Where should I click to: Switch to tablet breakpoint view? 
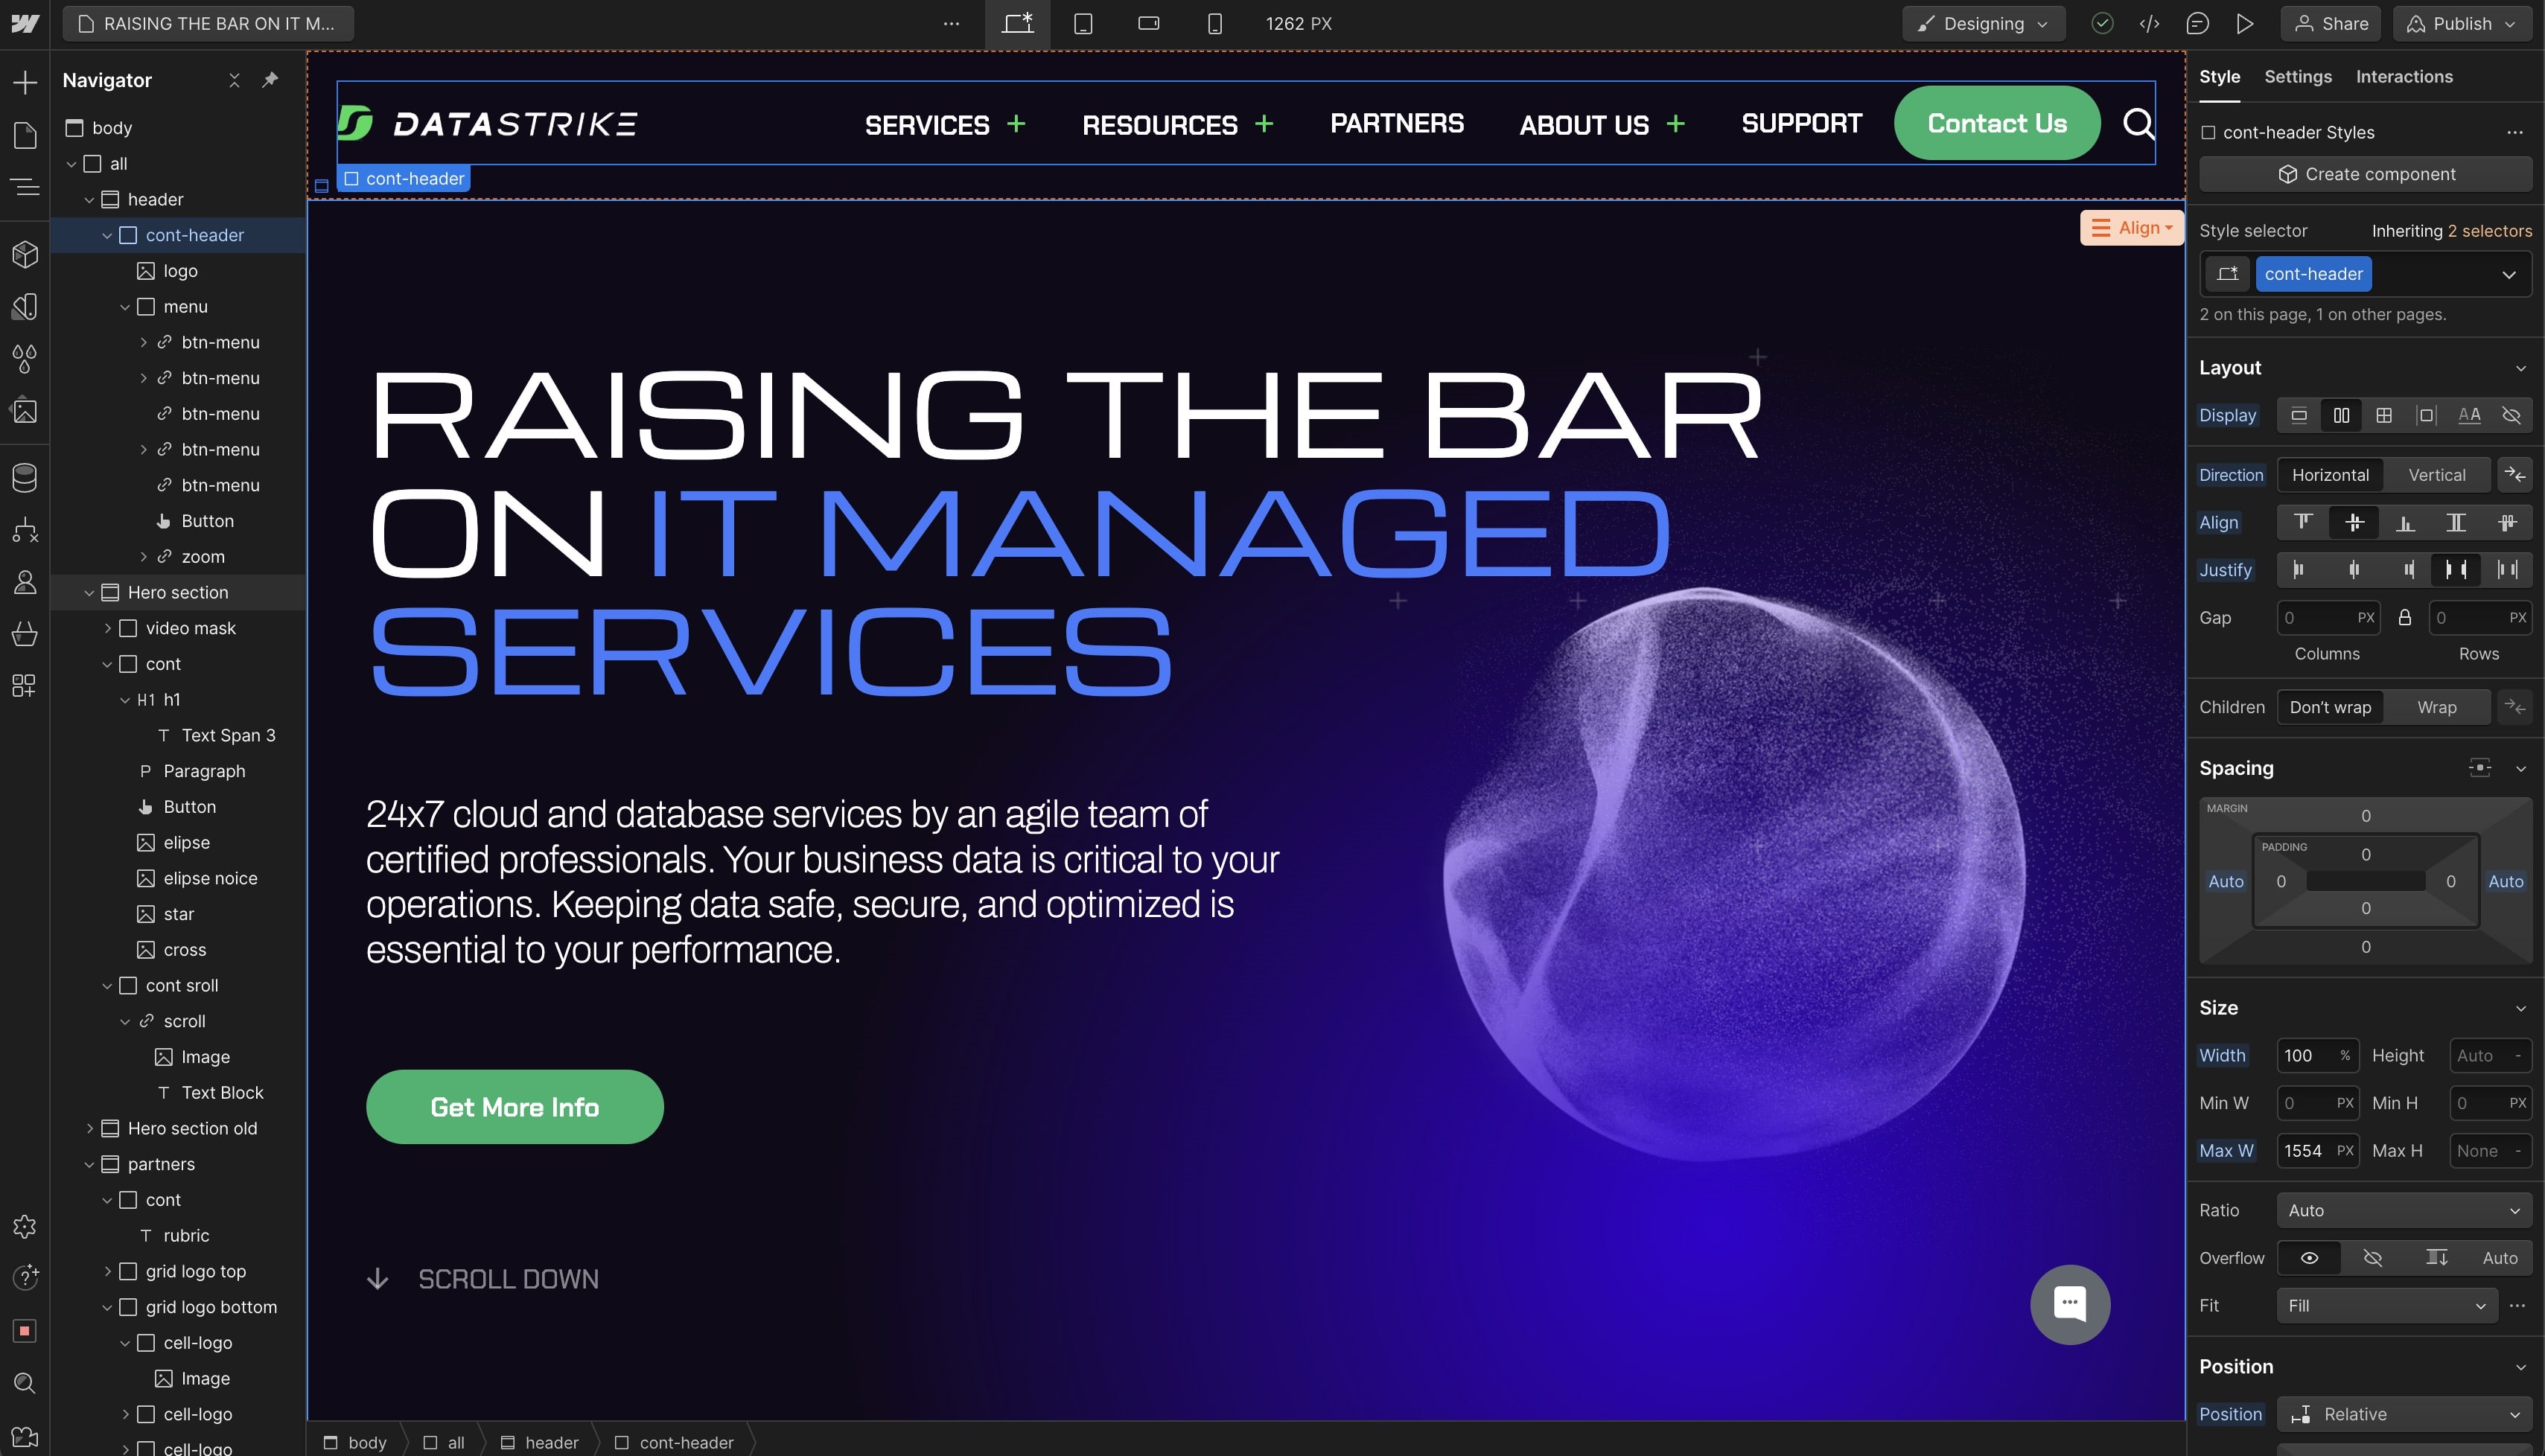(x=1083, y=23)
